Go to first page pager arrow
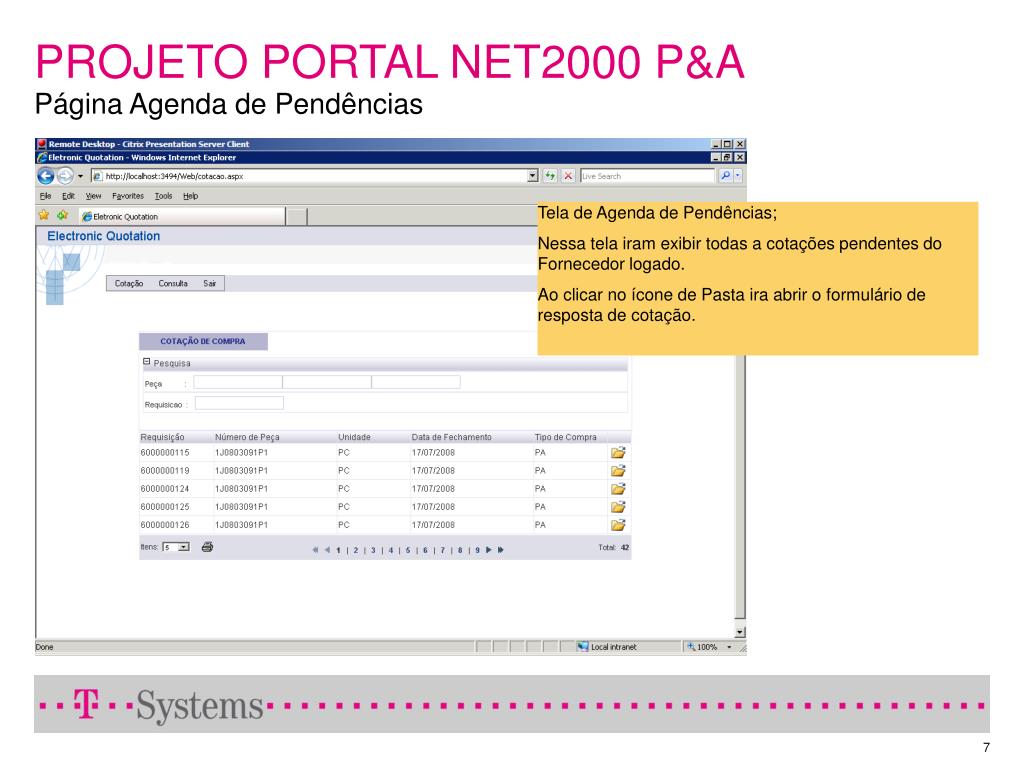Image resolution: width=1024 pixels, height=768 pixels. [x=315, y=550]
